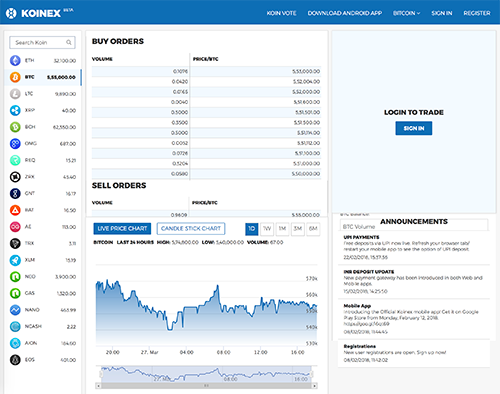Select the NEO coin icon
The image size is (500, 394).
pos(15,277)
